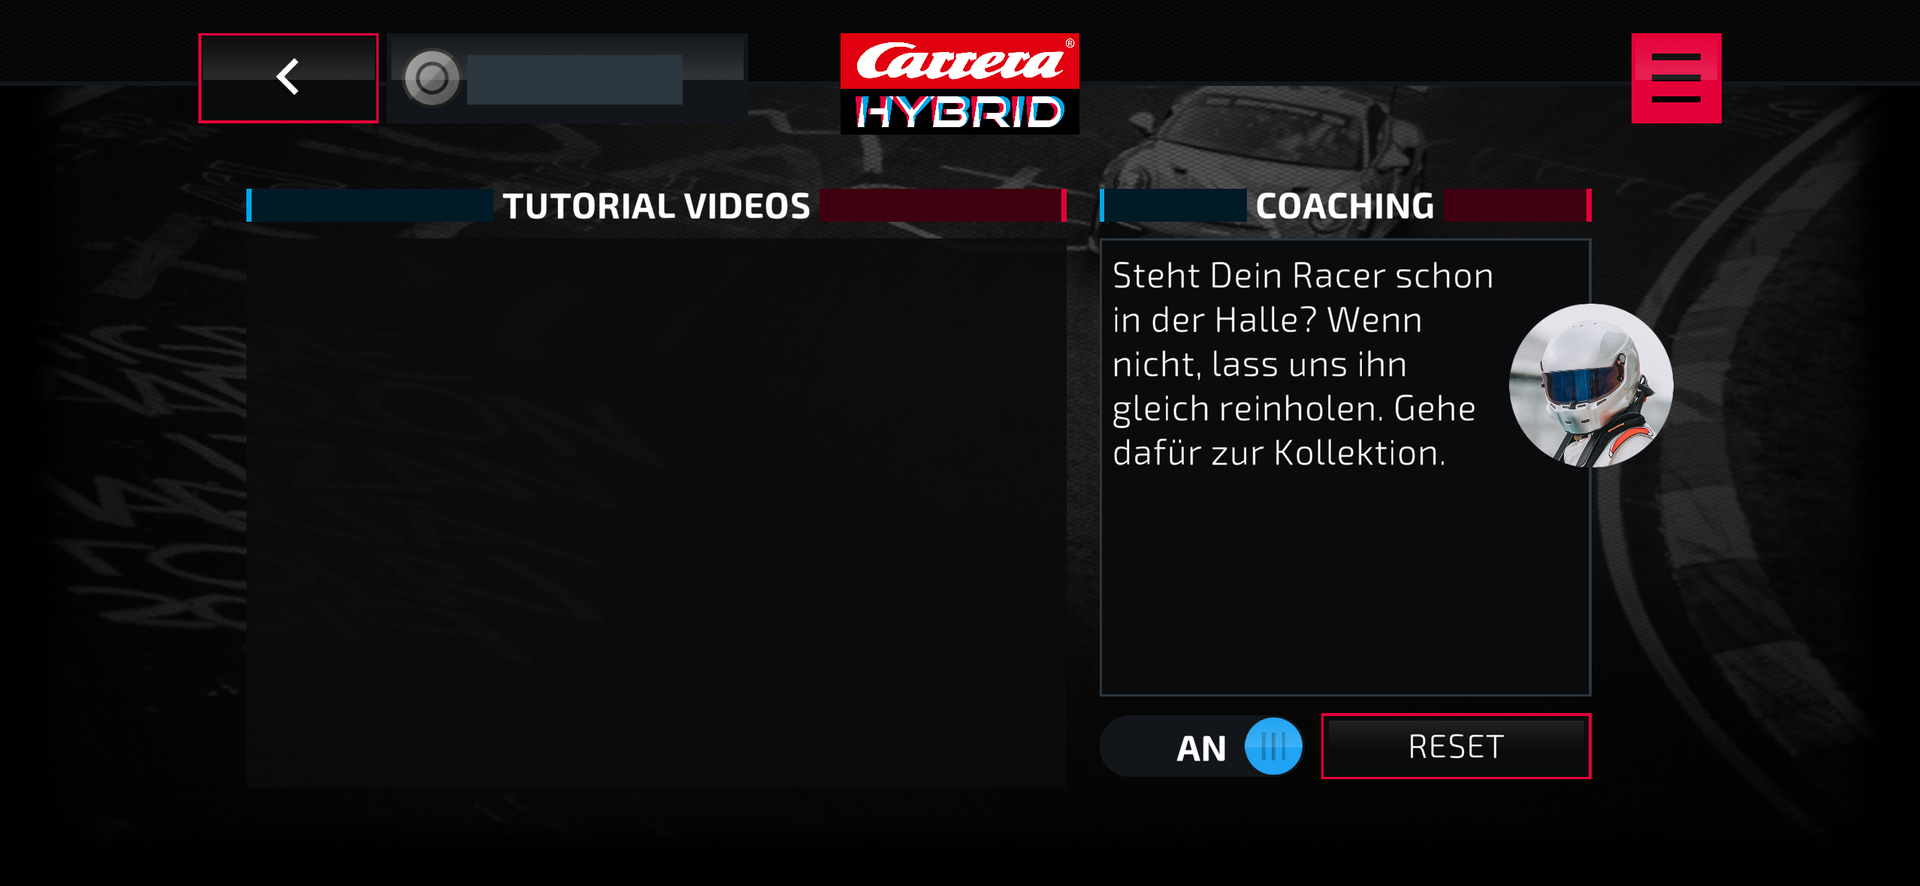Click the coaching message about Kollektion

(1303, 364)
